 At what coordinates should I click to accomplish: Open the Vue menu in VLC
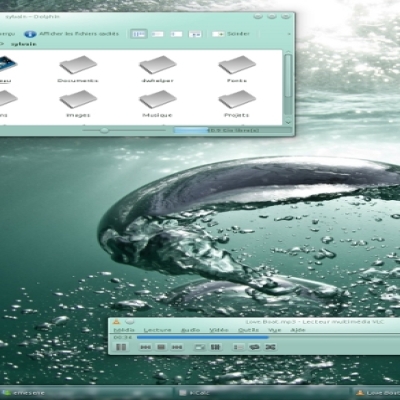(275, 330)
